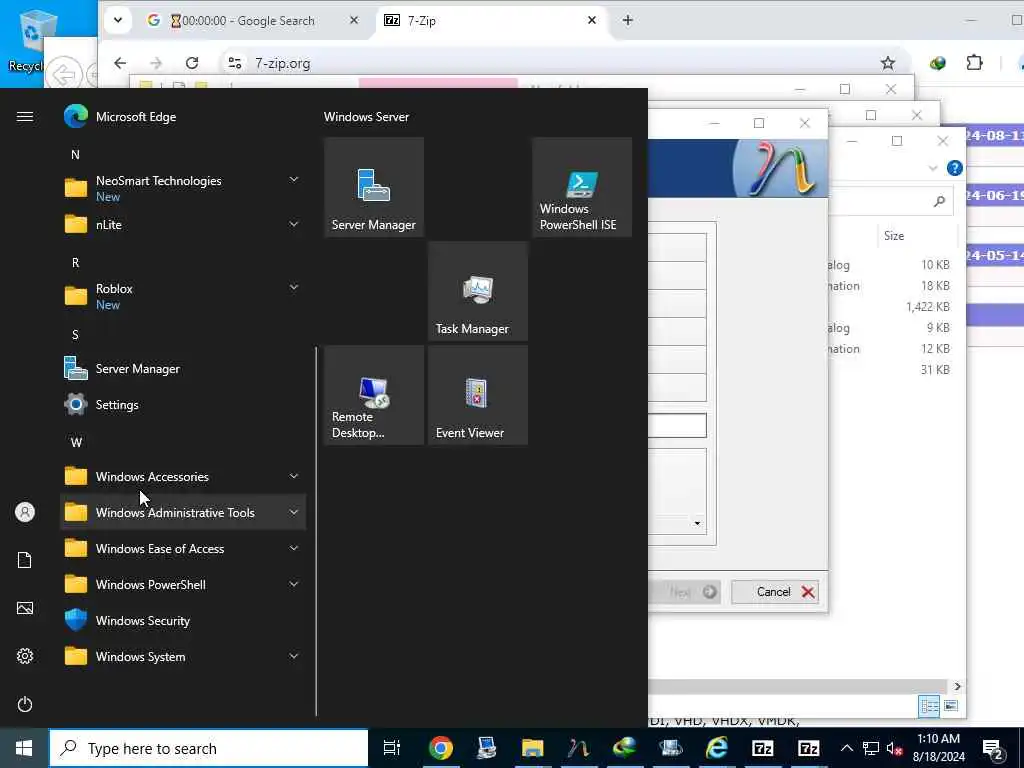Open the Internet Download Manager taskbar icon
The image size is (1024, 768).
click(624, 748)
